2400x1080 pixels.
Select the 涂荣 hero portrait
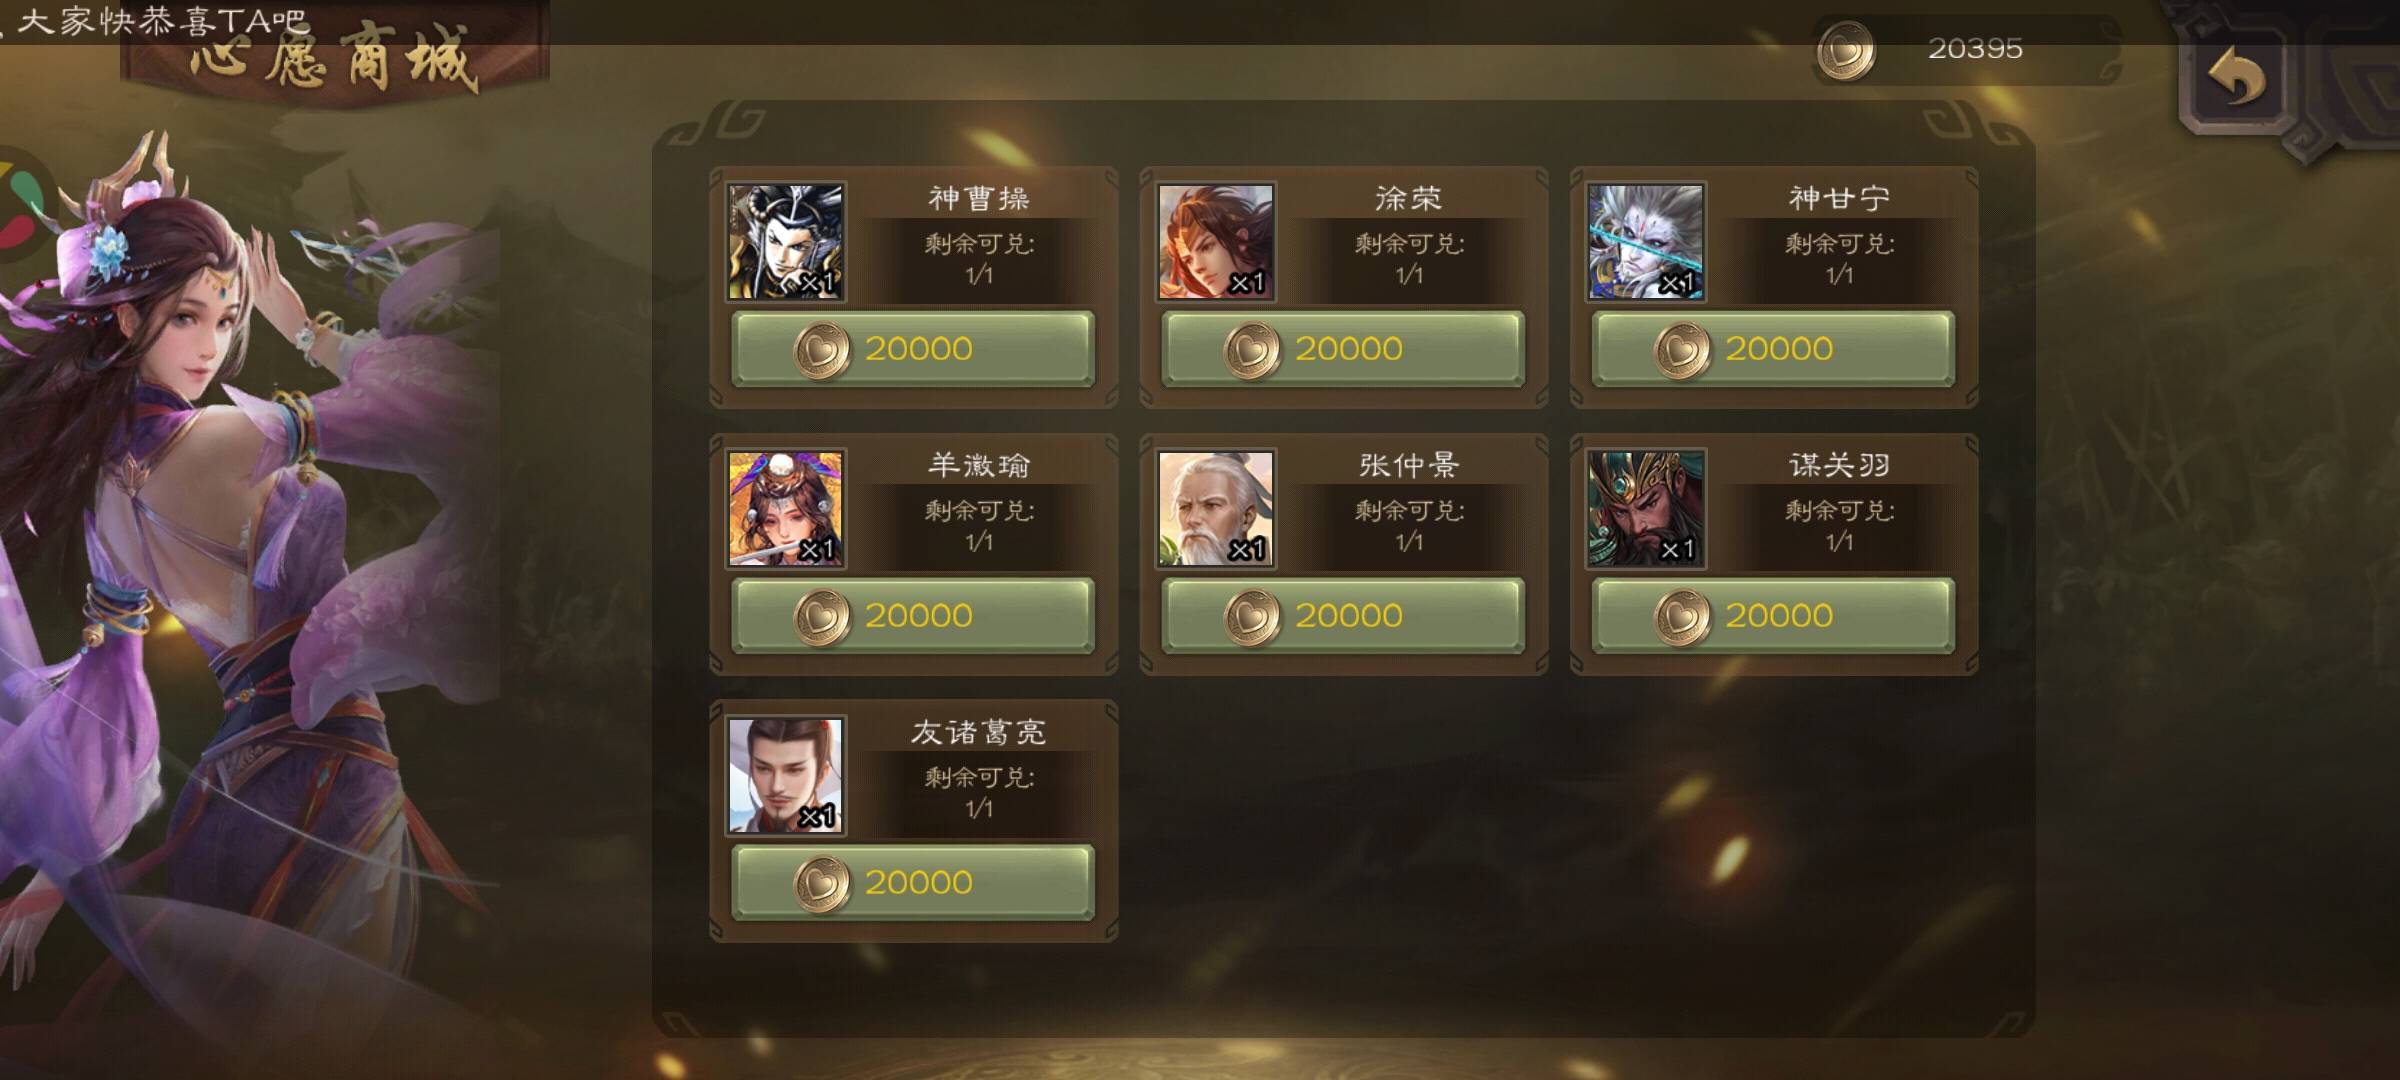click(x=1216, y=242)
